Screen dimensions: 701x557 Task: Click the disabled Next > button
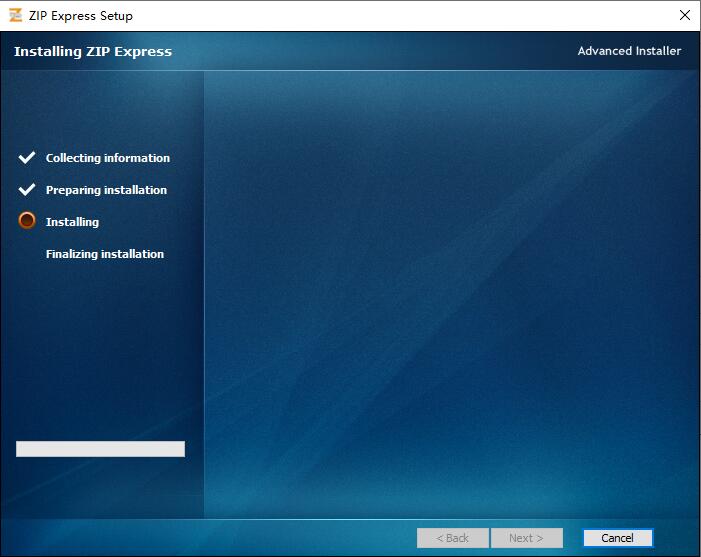[527, 538]
